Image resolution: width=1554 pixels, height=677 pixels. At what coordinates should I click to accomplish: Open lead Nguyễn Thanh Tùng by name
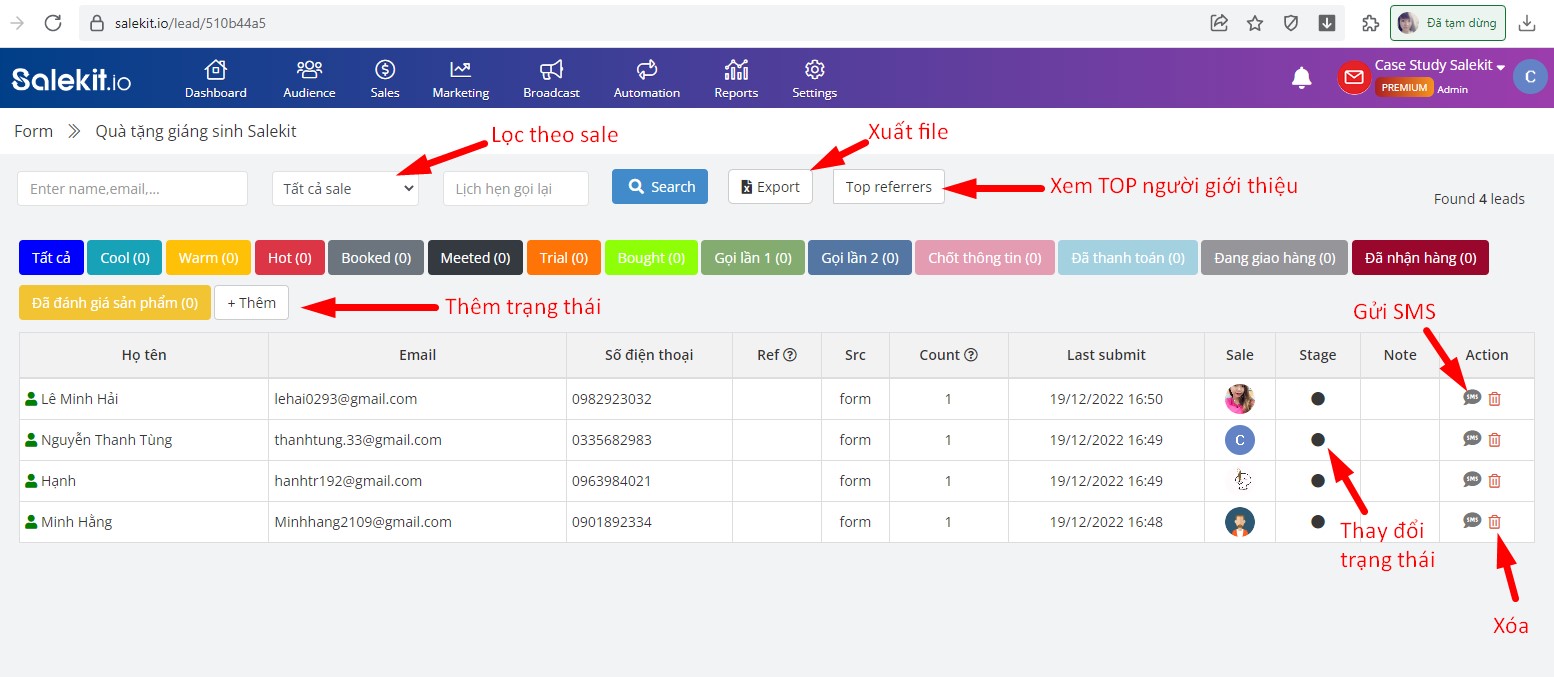tap(106, 440)
